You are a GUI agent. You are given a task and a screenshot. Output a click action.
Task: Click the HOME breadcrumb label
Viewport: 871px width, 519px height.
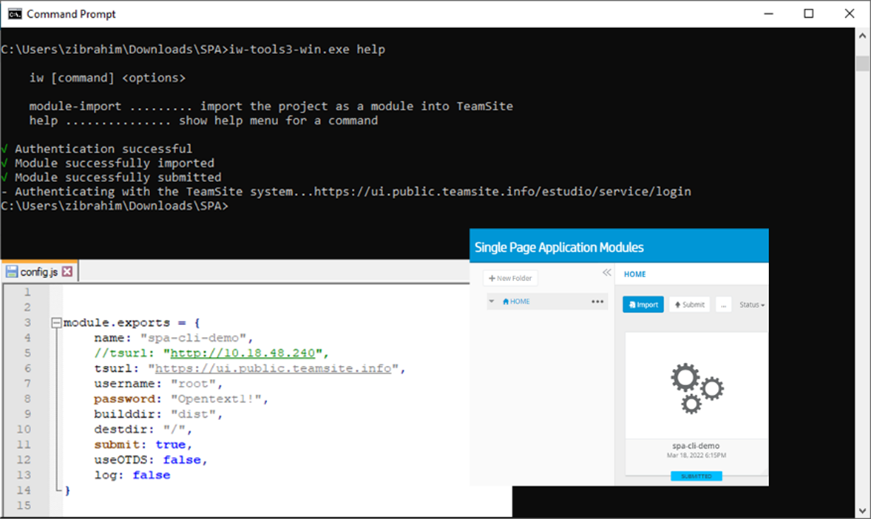(x=635, y=273)
